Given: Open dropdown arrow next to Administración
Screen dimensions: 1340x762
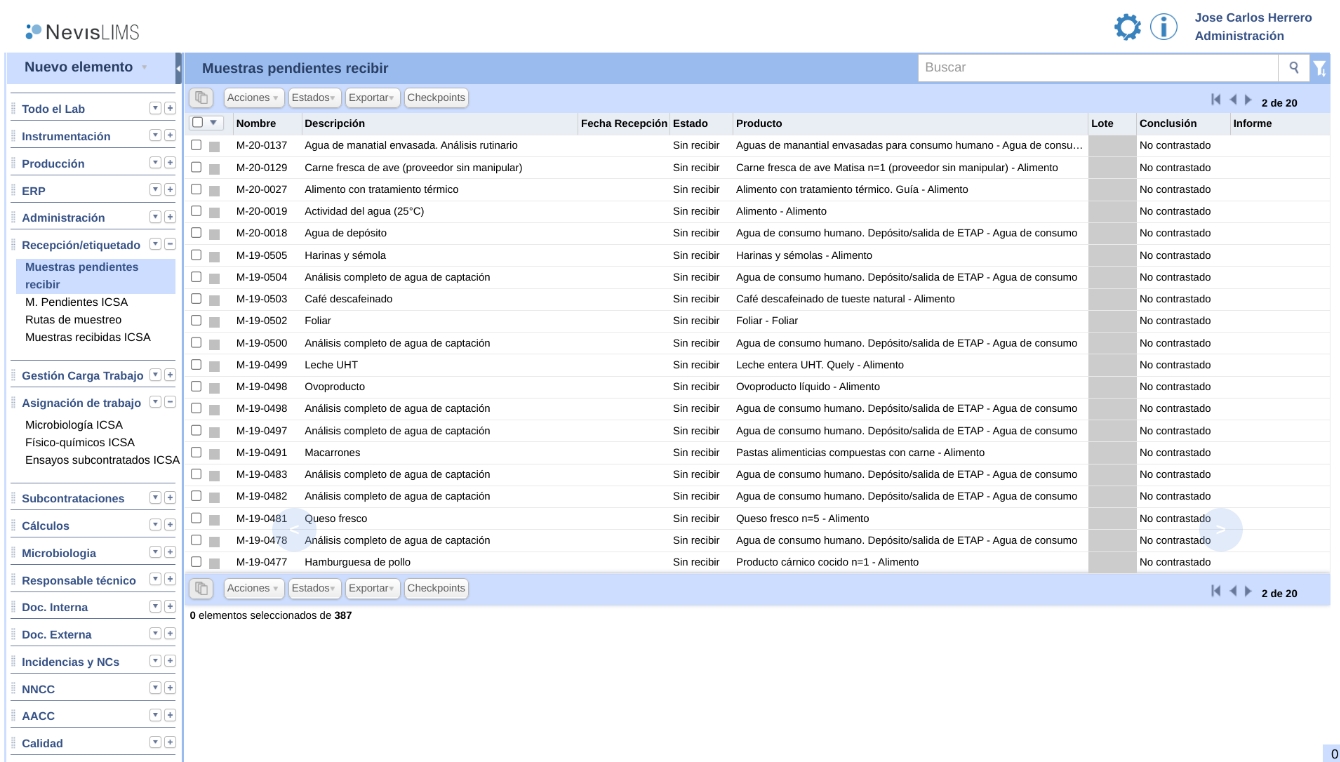Looking at the screenshot, I should (155, 215).
